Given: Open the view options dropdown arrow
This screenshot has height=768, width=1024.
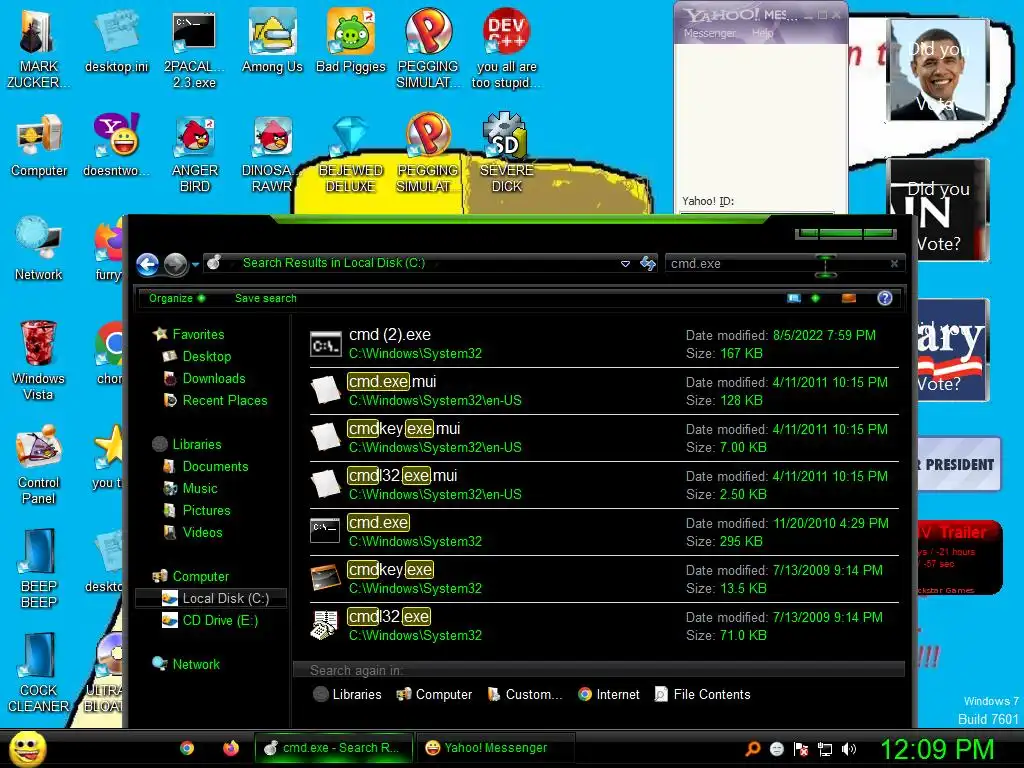Looking at the screenshot, I should pyautogui.click(x=815, y=298).
